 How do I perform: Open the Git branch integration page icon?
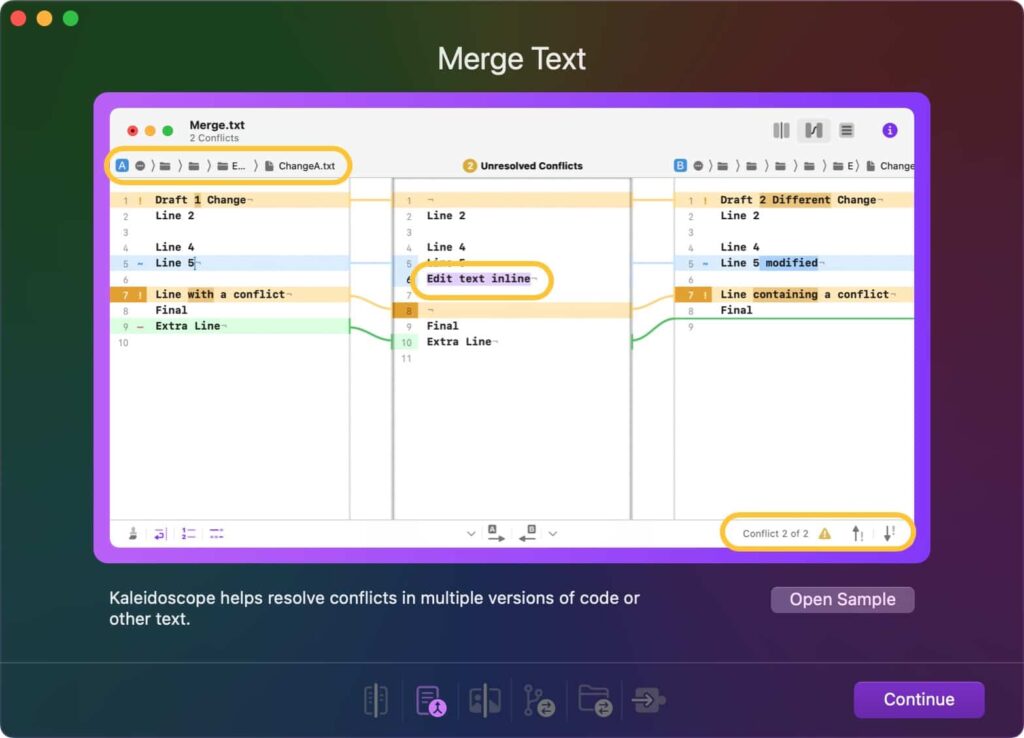[x=539, y=700]
